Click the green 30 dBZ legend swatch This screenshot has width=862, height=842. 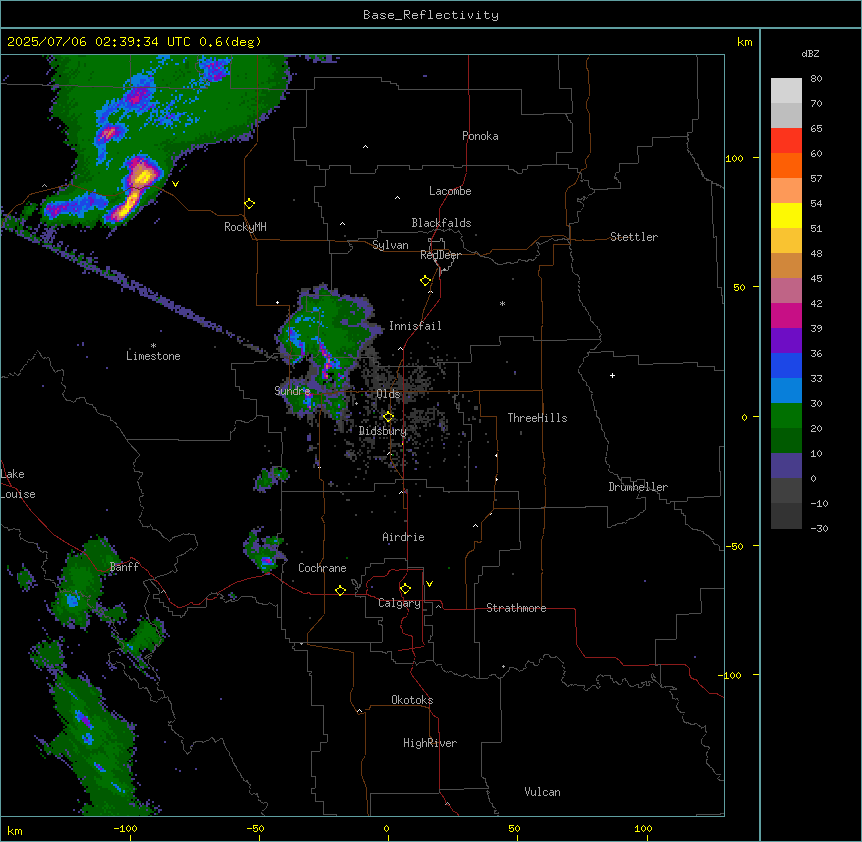click(x=786, y=416)
